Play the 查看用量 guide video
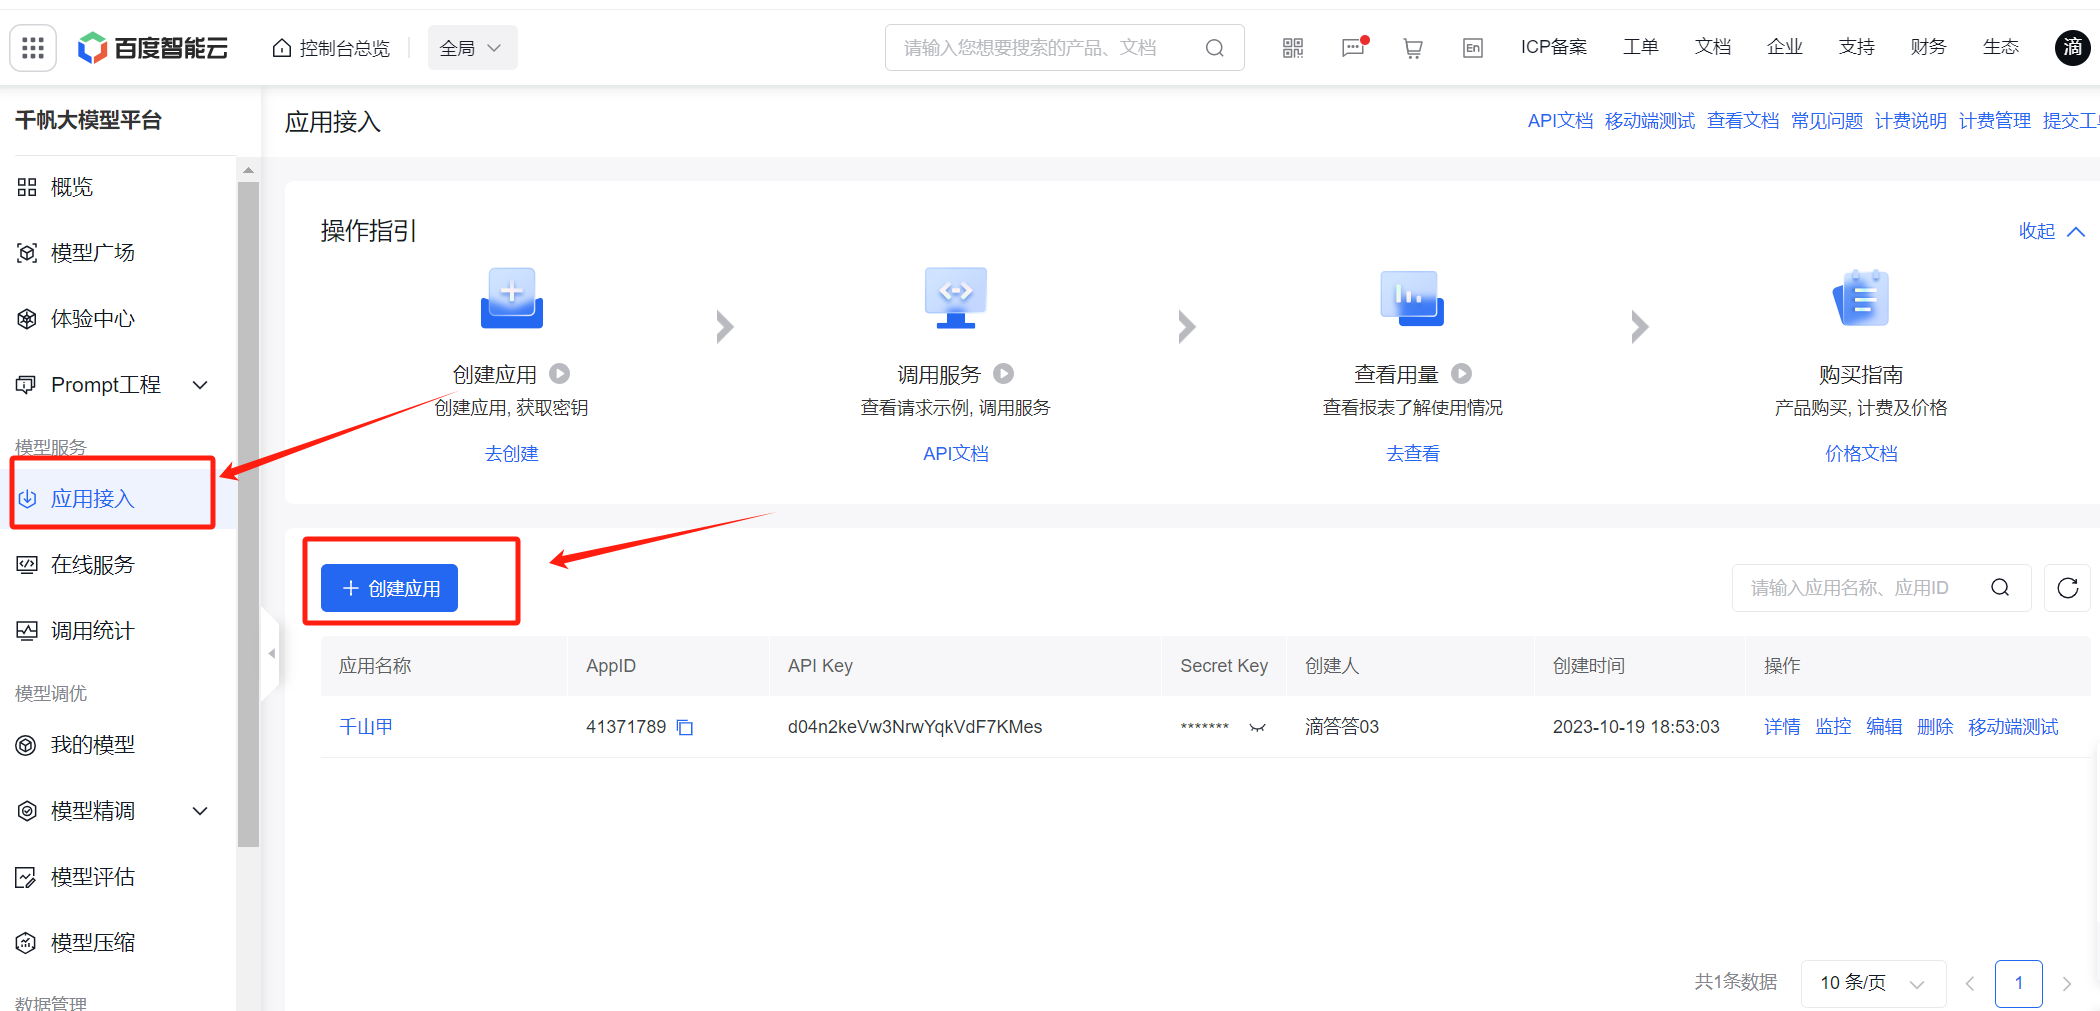This screenshot has height=1011, width=2100. (x=1462, y=374)
